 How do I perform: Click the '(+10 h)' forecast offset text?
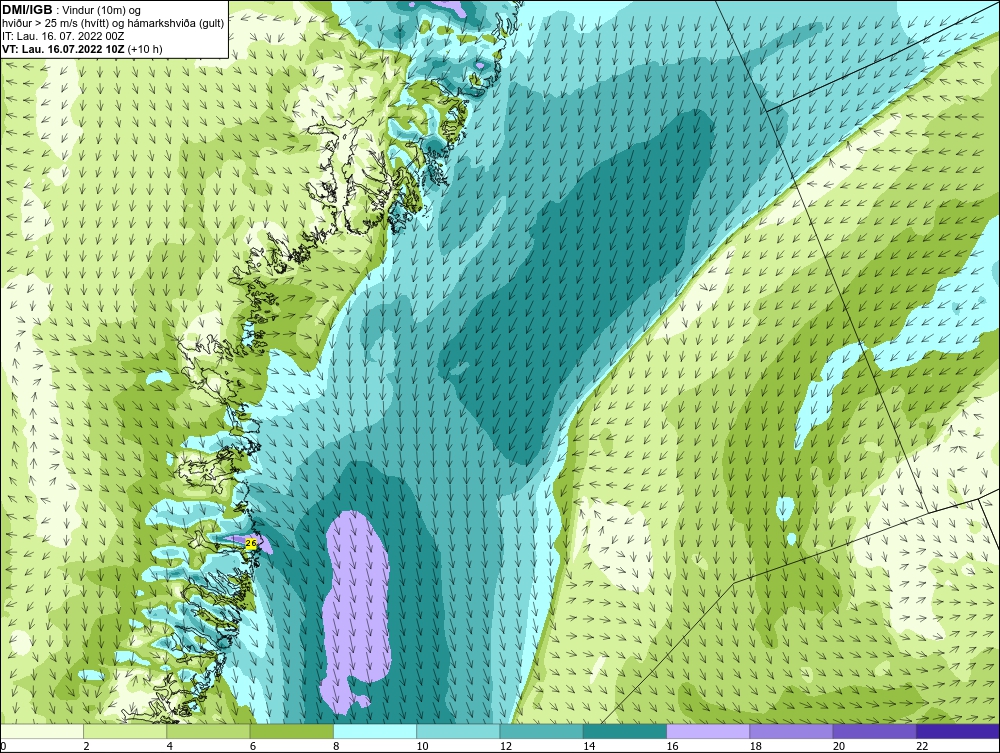[145, 48]
